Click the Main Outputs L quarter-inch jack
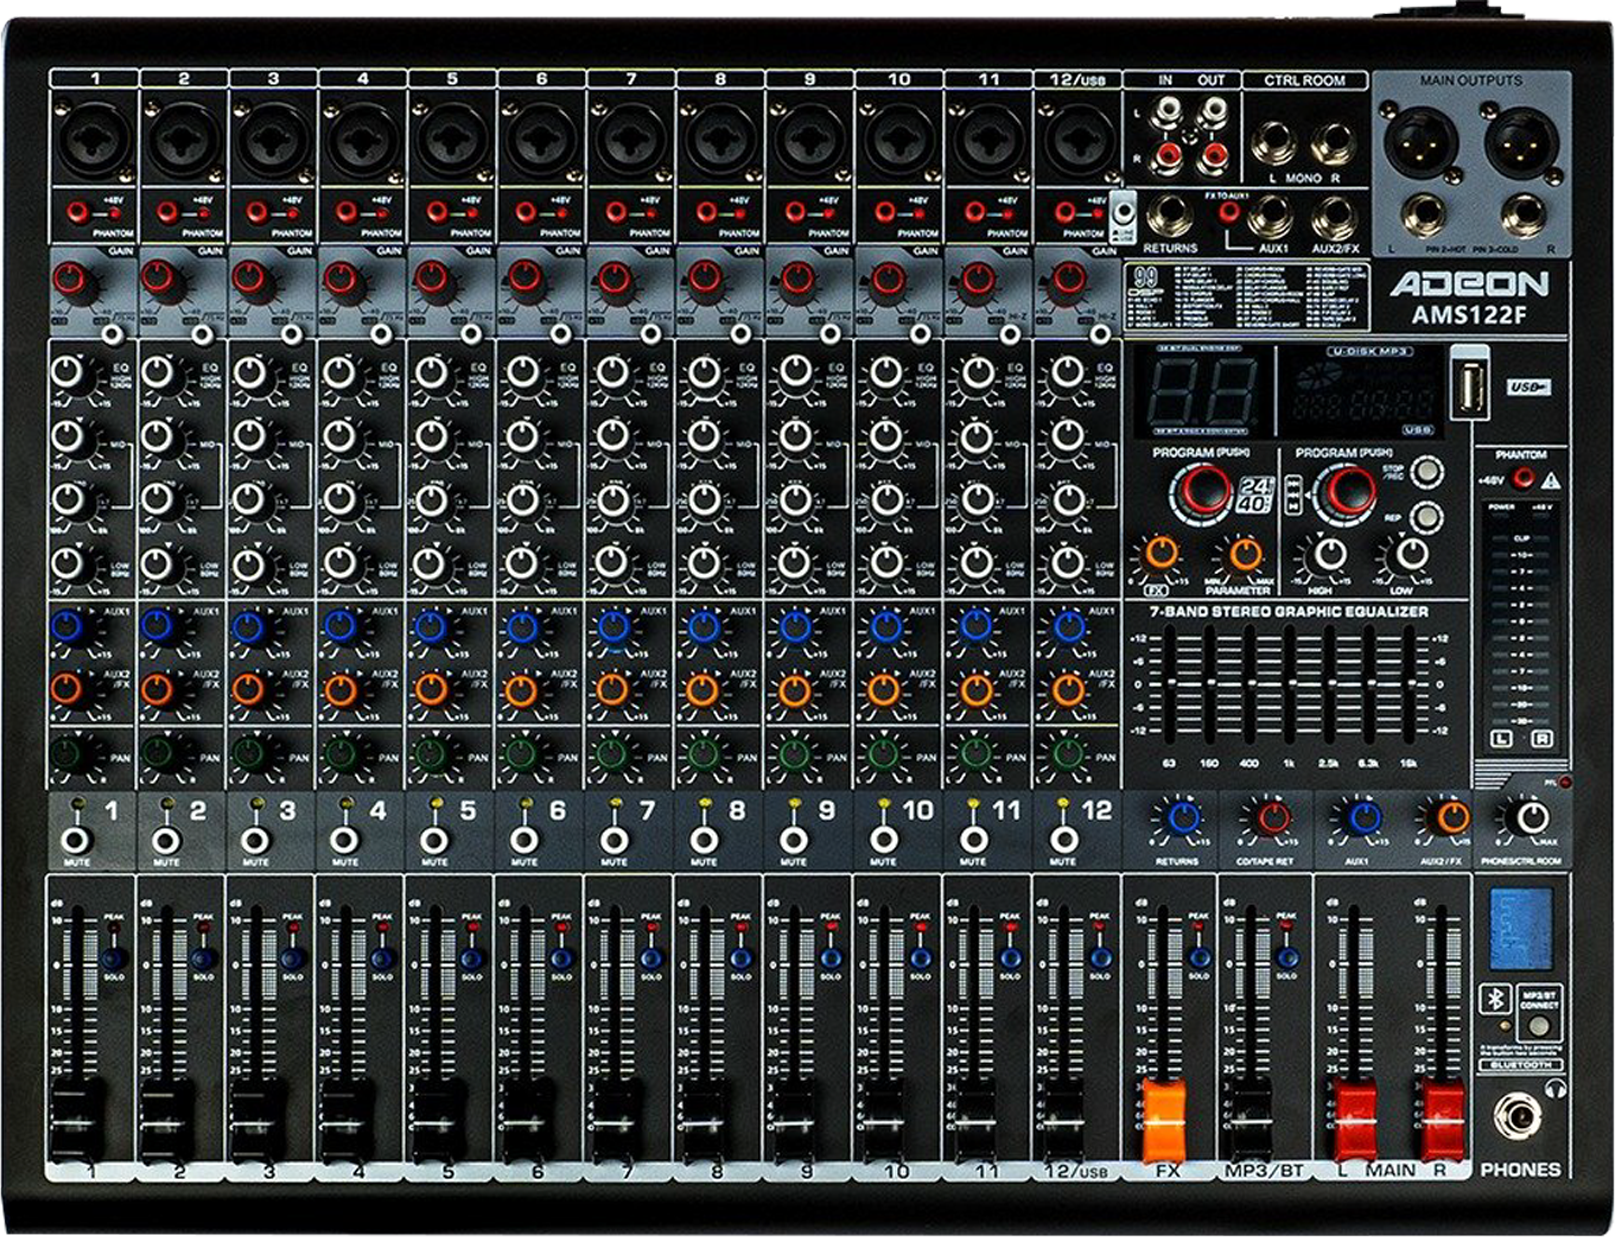Image resolution: width=1615 pixels, height=1237 pixels. coord(1424,216)
